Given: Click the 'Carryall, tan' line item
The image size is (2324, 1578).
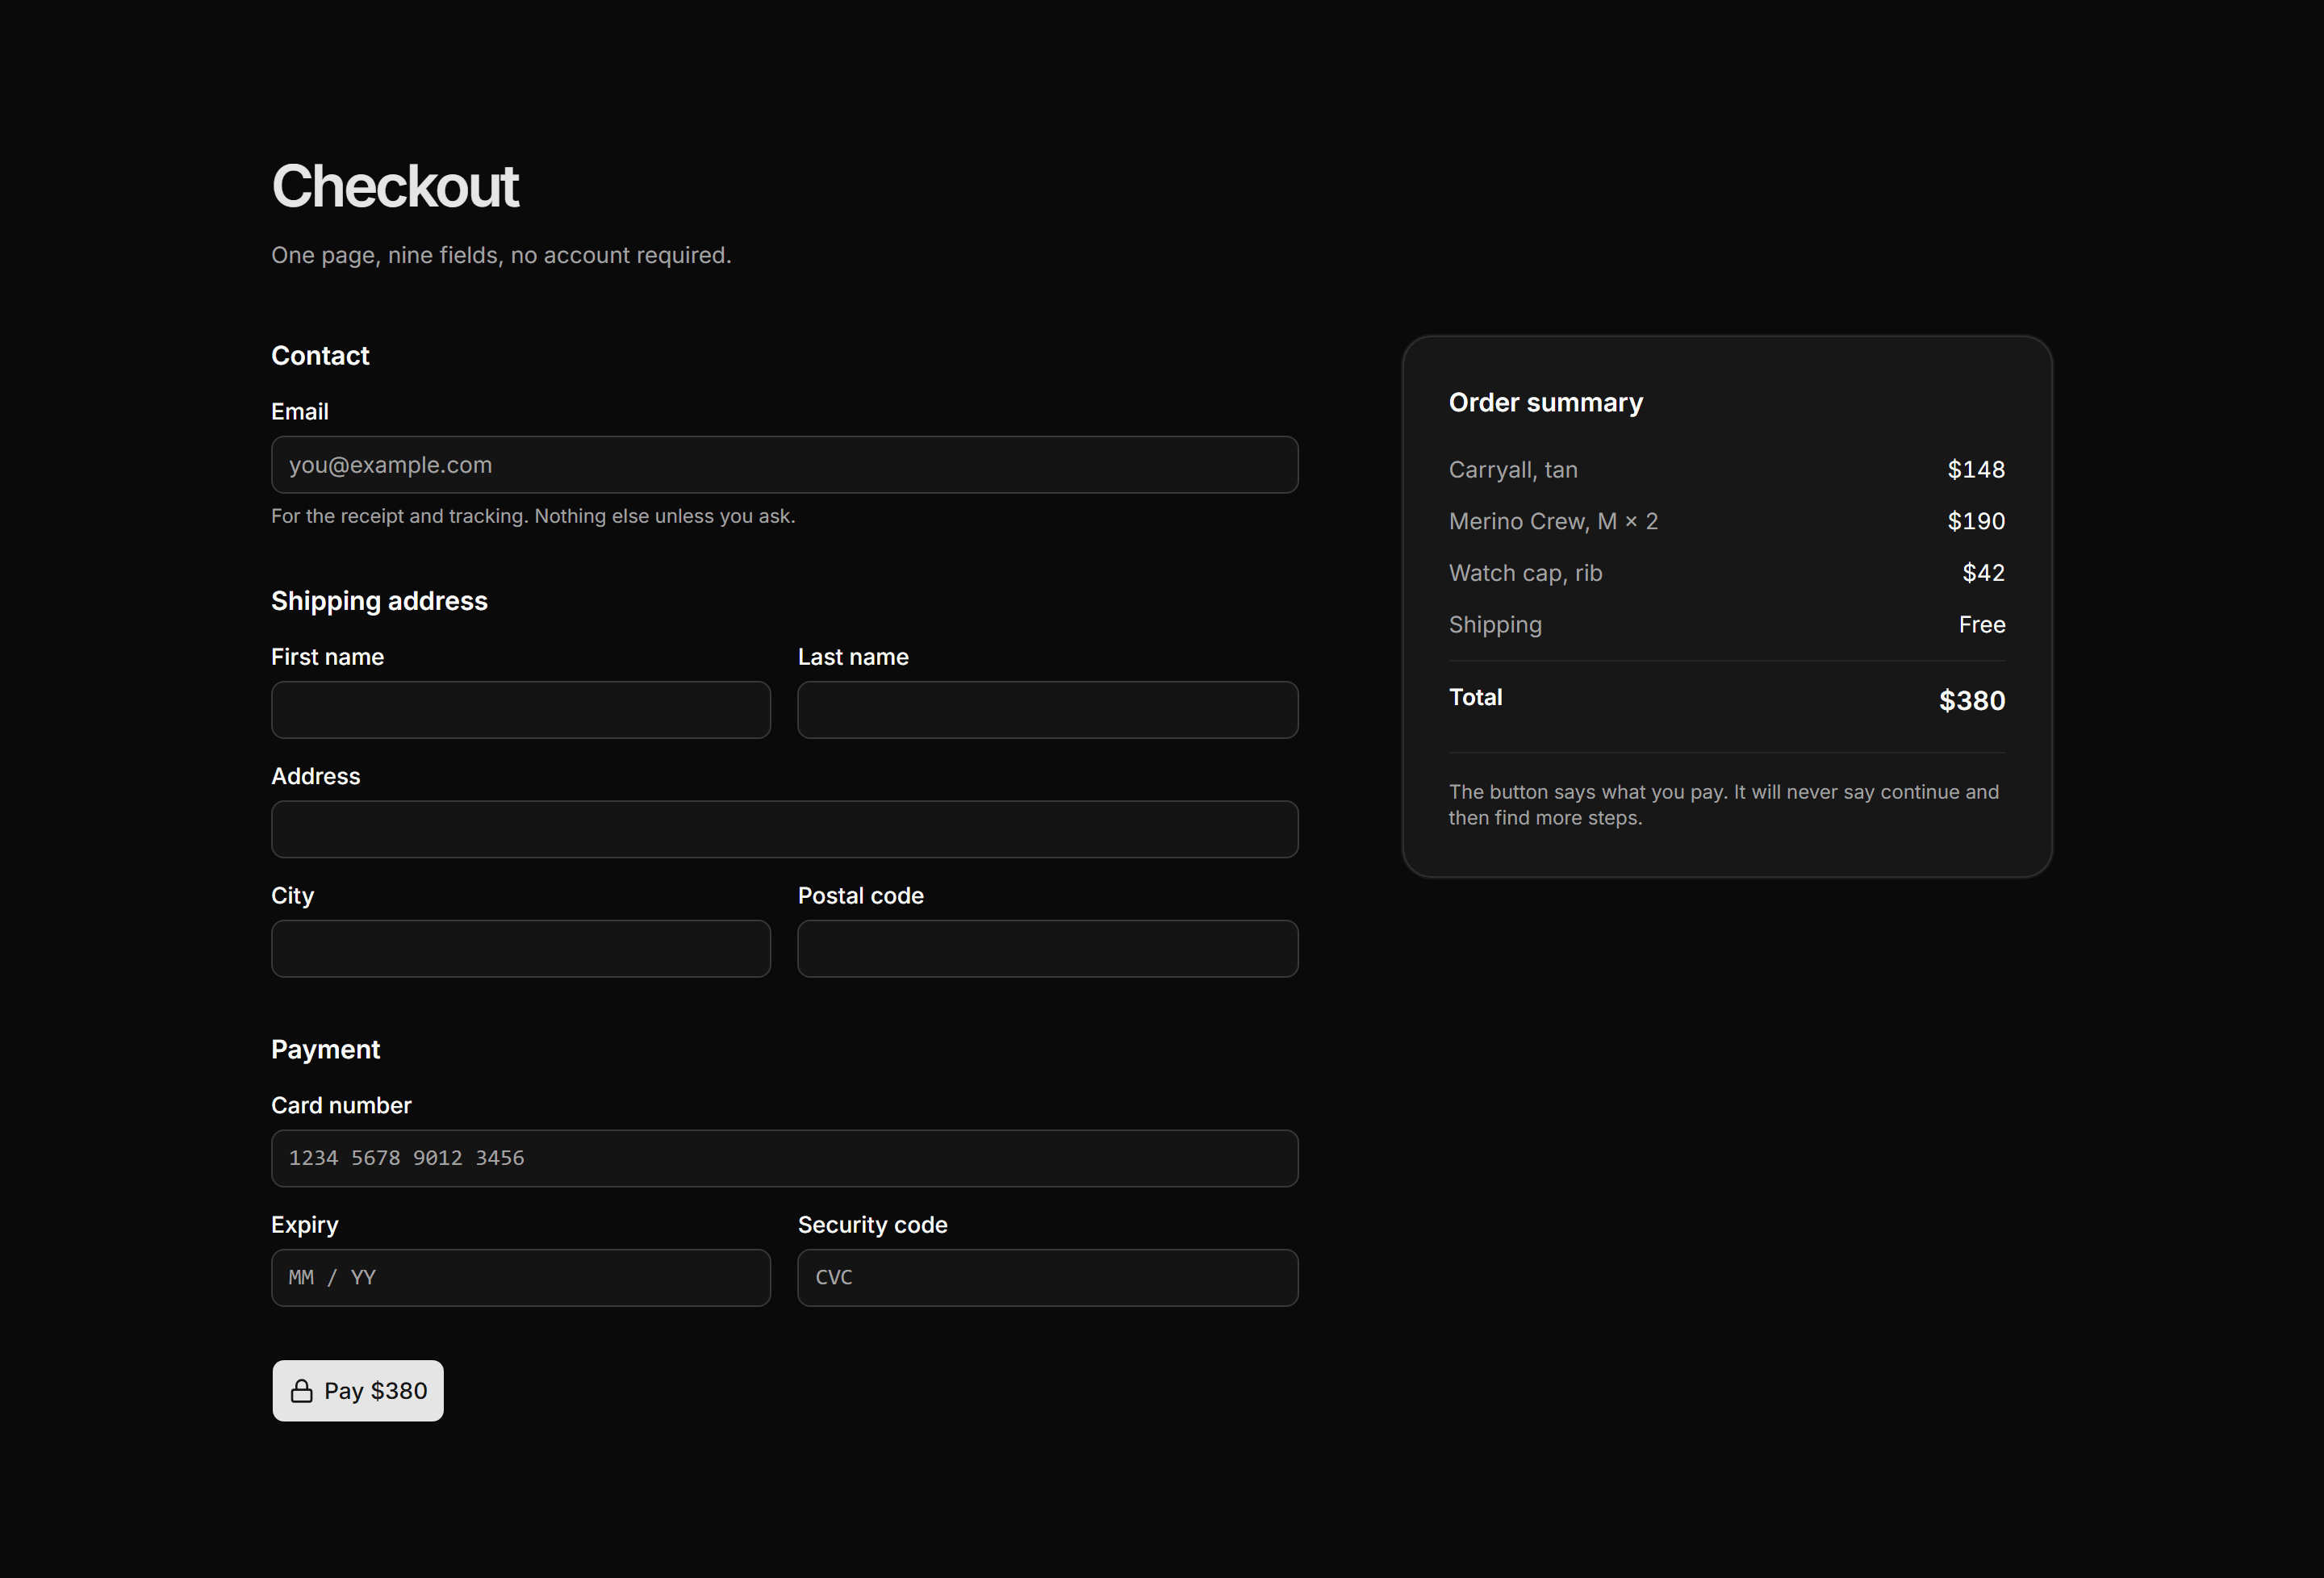Looking at the screenshot, I should click(x=1513, y=470).
